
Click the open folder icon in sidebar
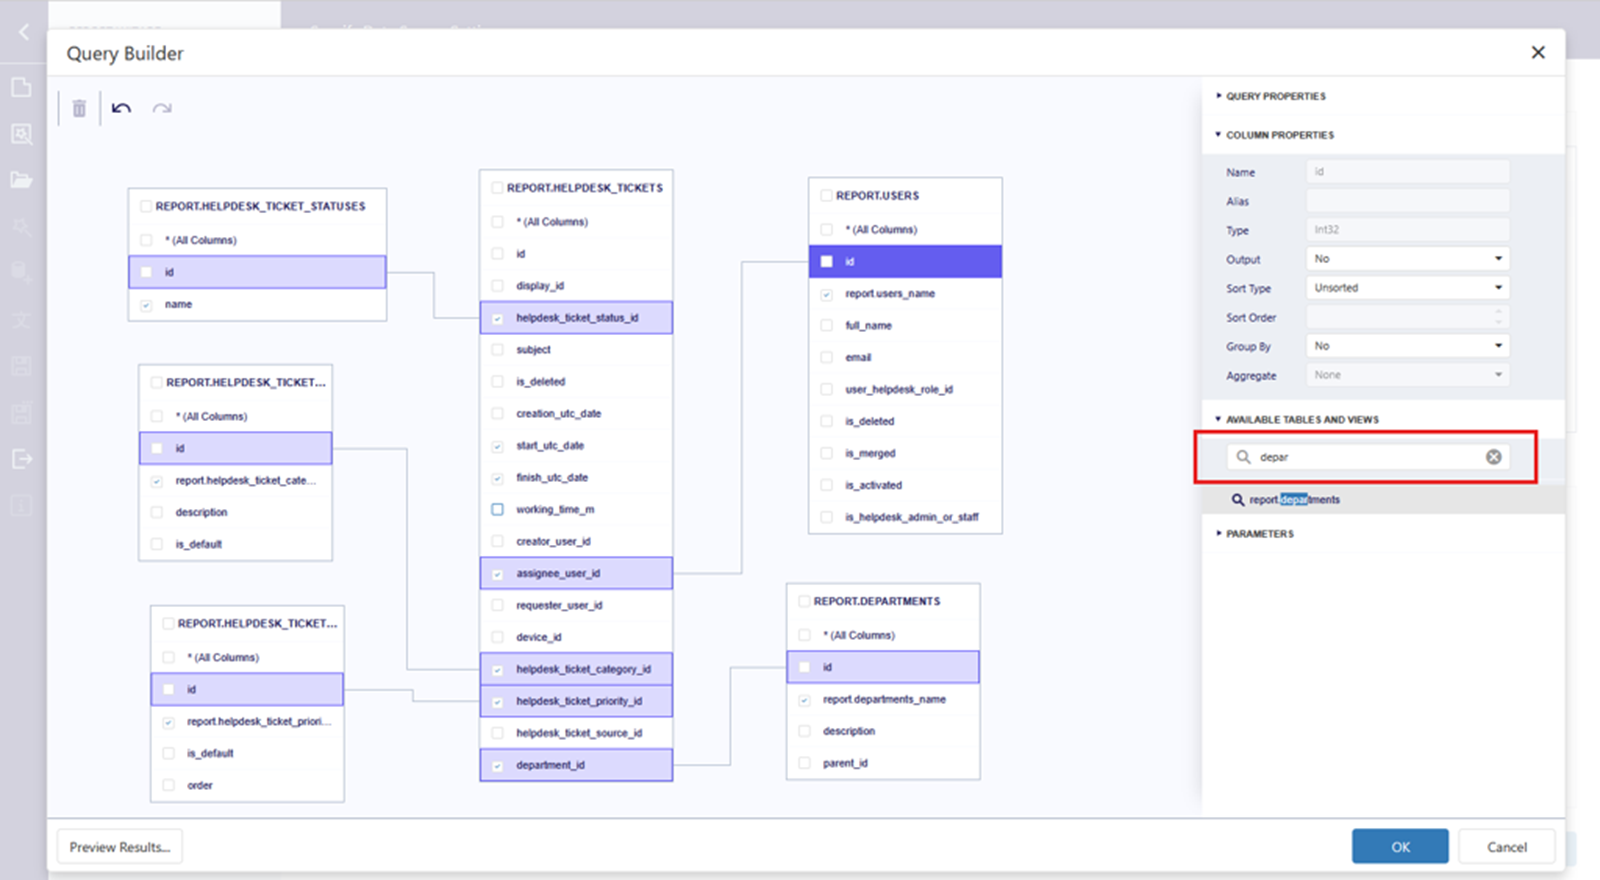[22, 180]
